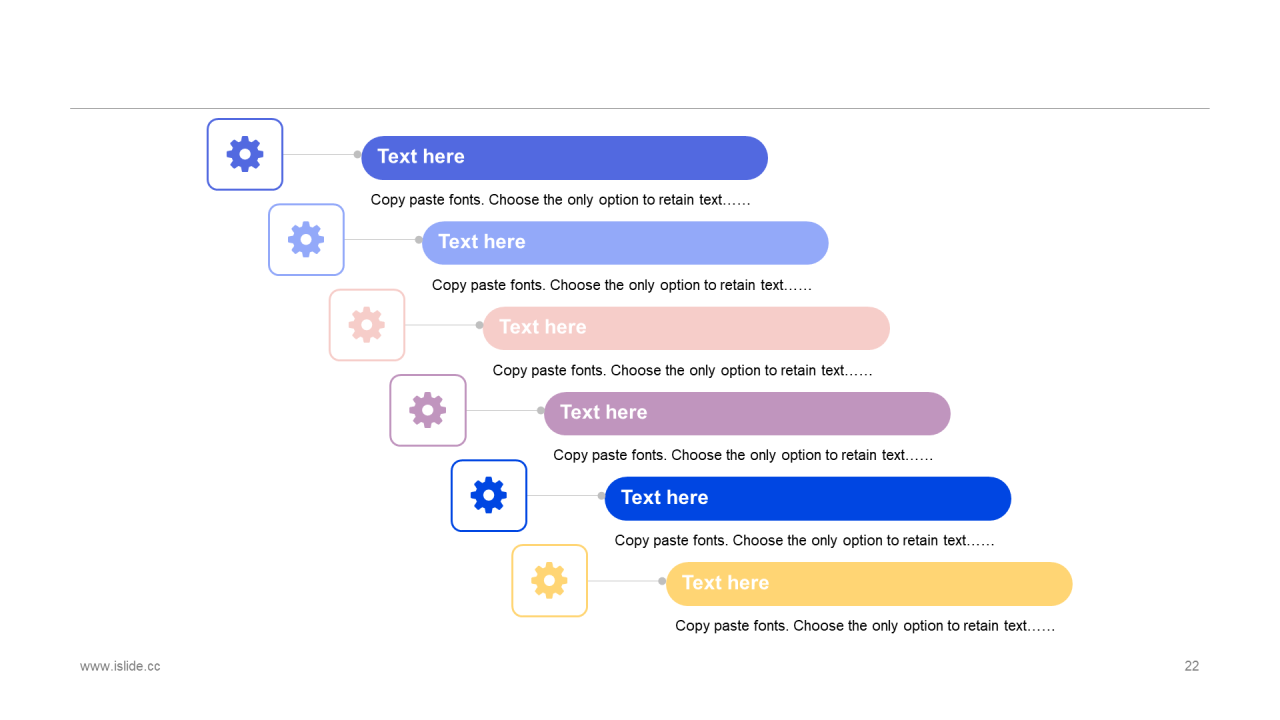Select description text under pink bar
This screenshot has height=720, width=1280.
[682, 370]
